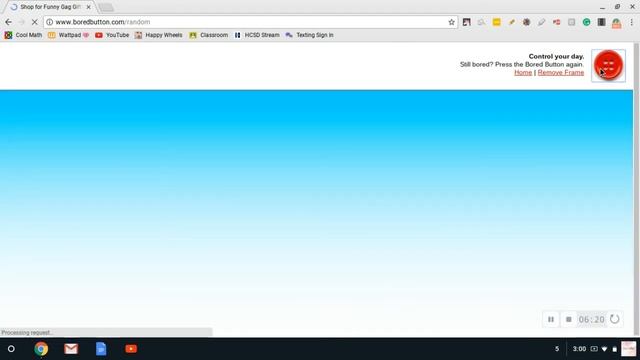Image resolution: width=640 pixels, height=360 pixels.
Task: Open the HCSD Stream bookmark
Action: coord(257,35)
